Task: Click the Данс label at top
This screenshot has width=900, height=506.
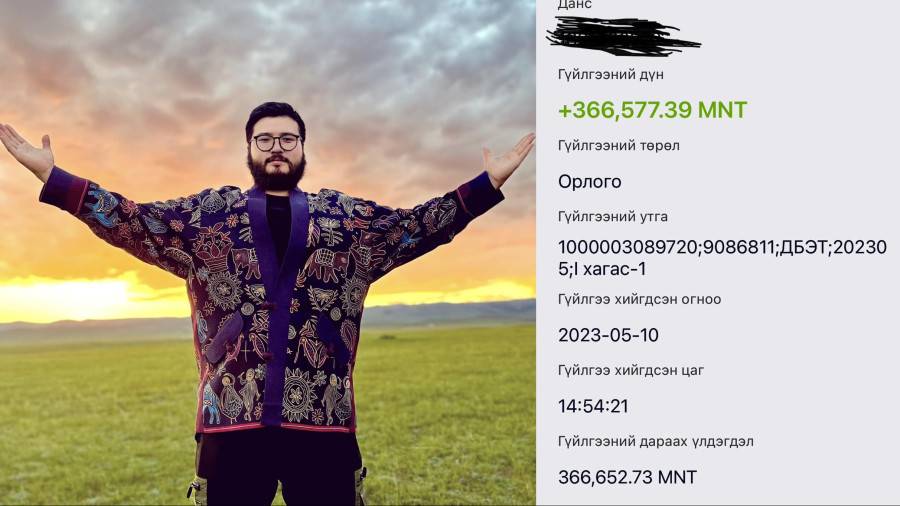Action: click(575, 5)
